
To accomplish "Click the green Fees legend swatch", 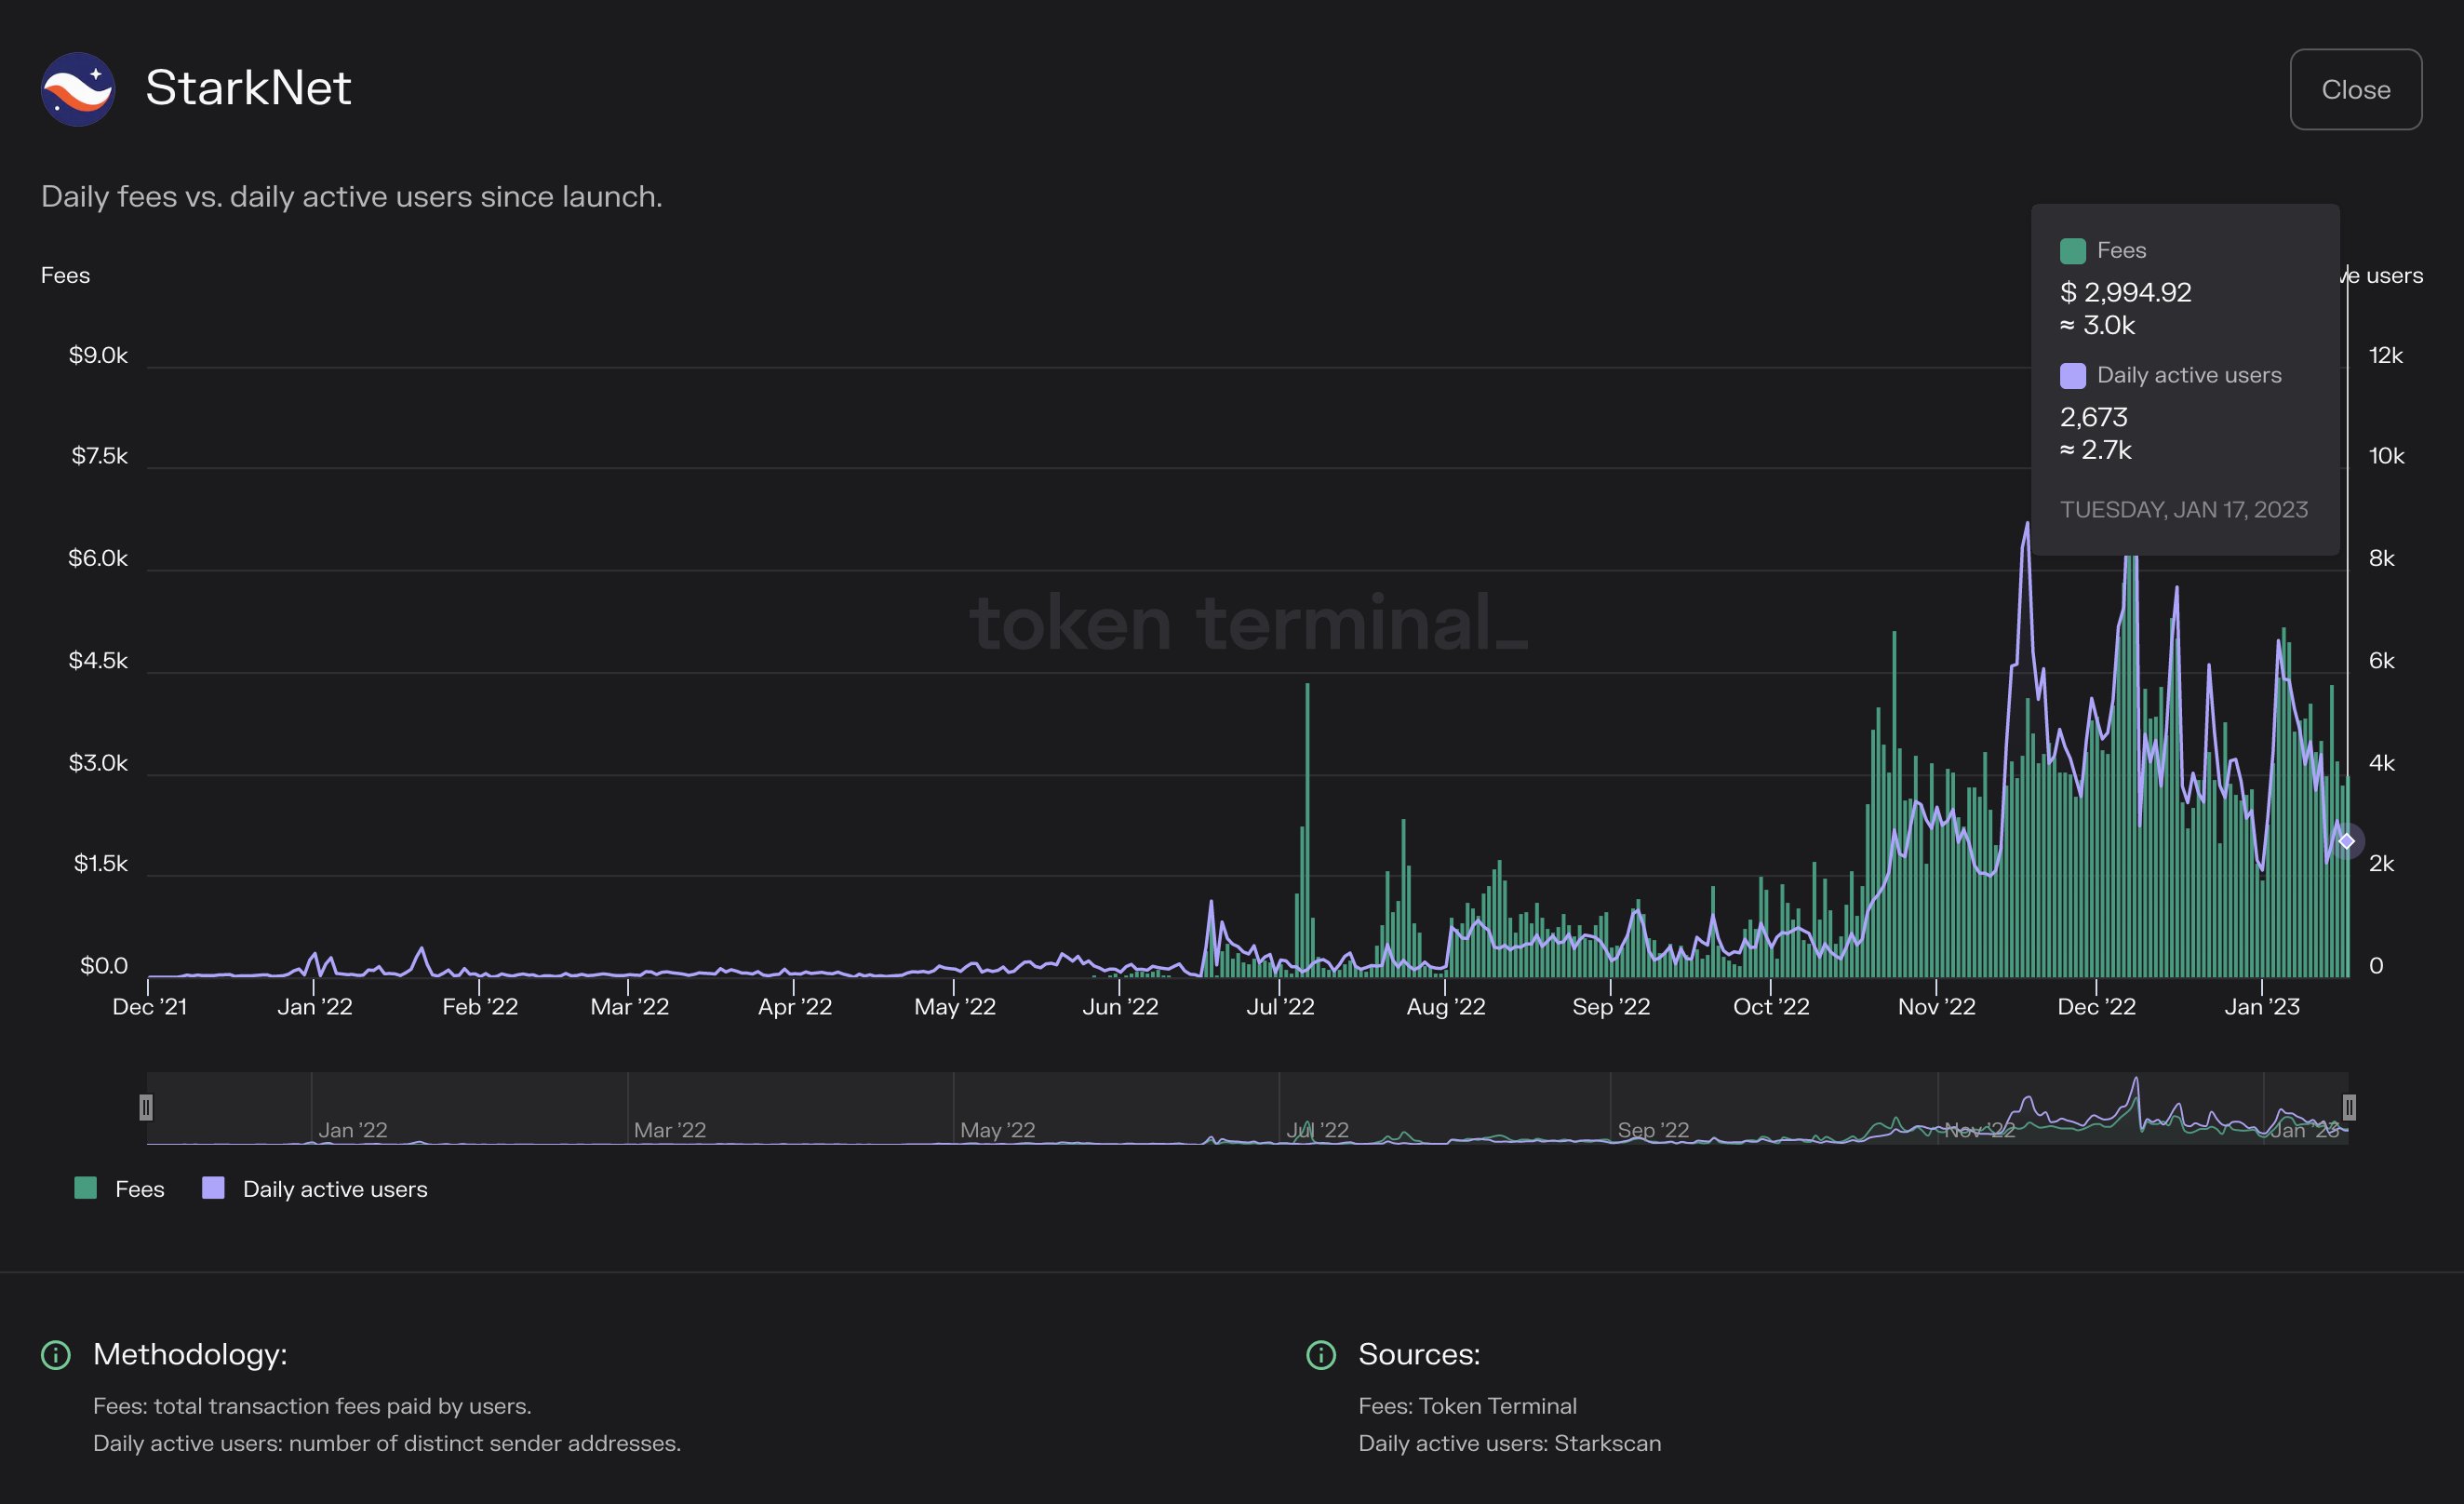I will (86, 1187).
